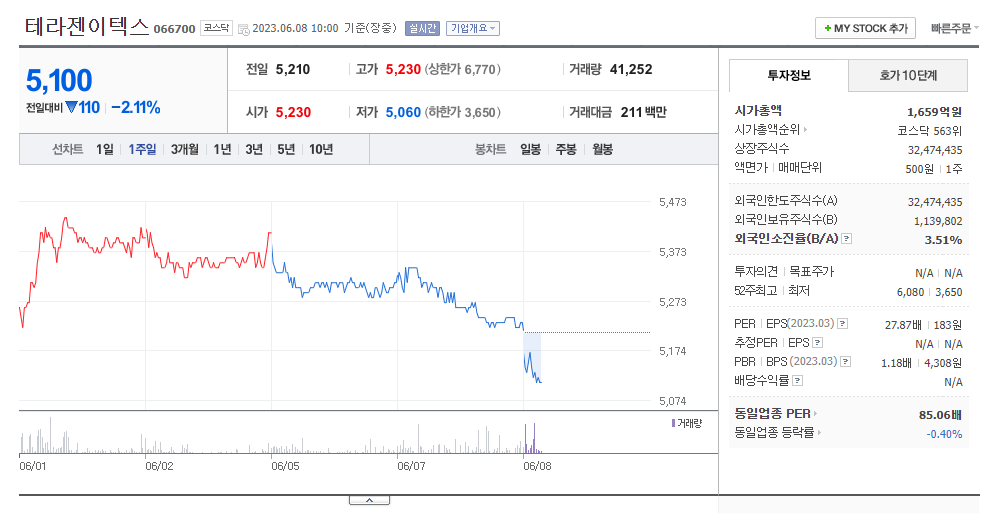Select the 3년 line chart period
Viewport: 1000px width, 513px height.
click(x=254, y=149)
